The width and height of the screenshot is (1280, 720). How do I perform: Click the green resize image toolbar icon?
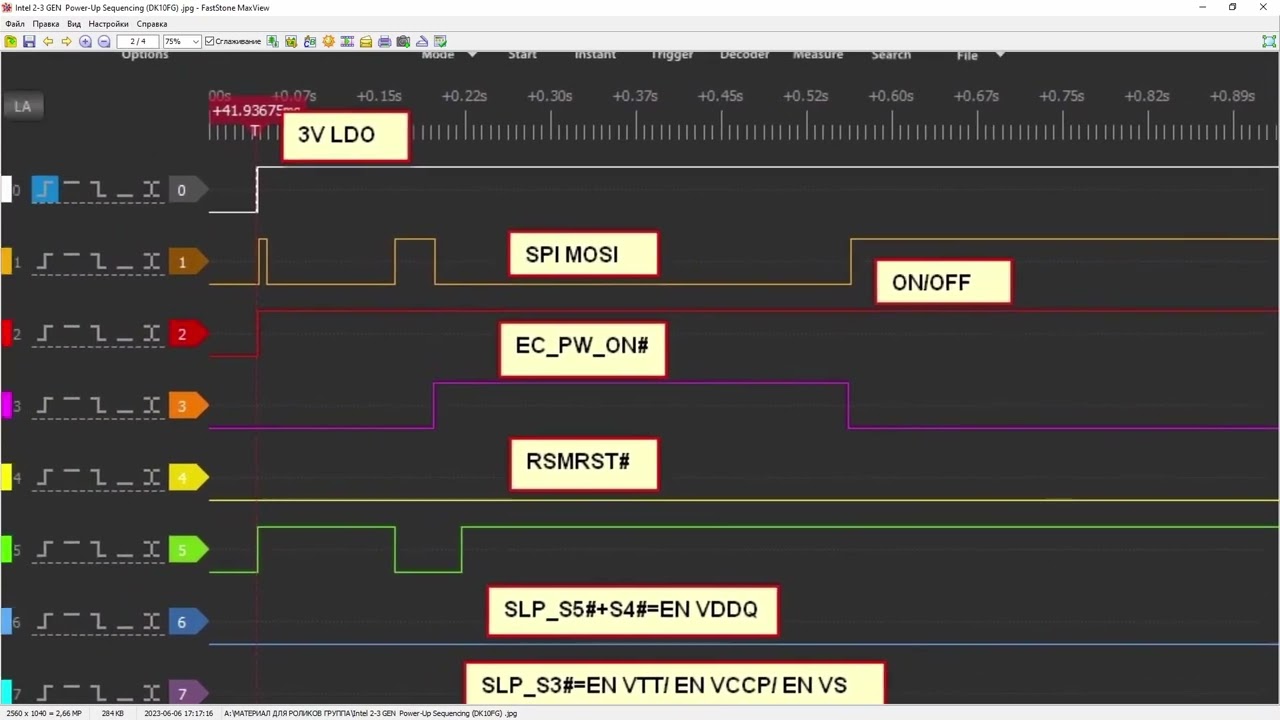(272, 41)
